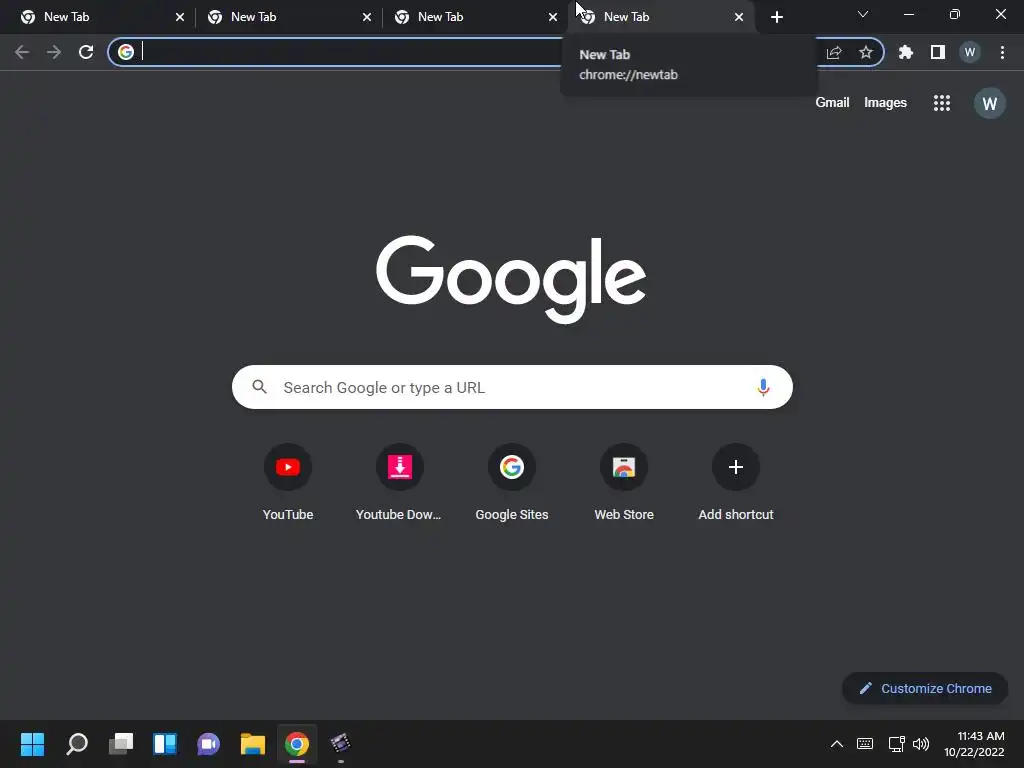Open Chrome three-dot menu
1024x768 pixels.
coord(1002,52)
